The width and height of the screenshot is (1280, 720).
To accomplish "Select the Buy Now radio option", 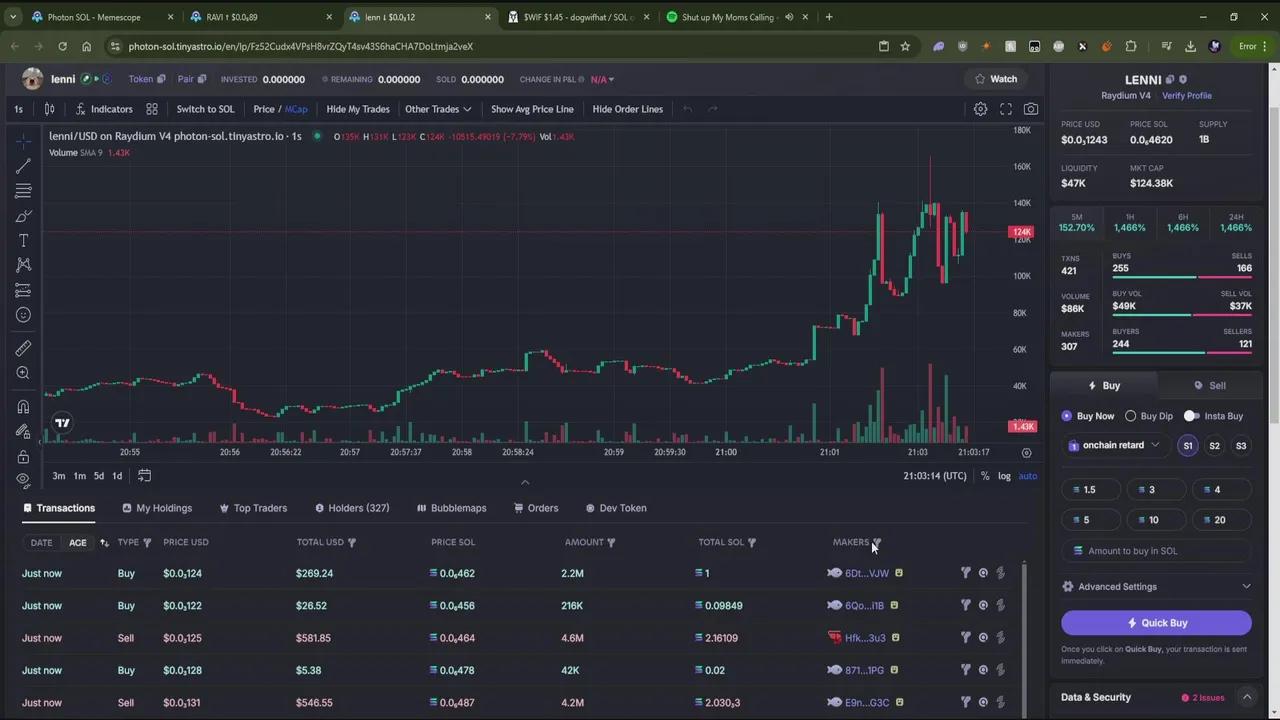I will pyautogui.click(x=1087, y=416).
